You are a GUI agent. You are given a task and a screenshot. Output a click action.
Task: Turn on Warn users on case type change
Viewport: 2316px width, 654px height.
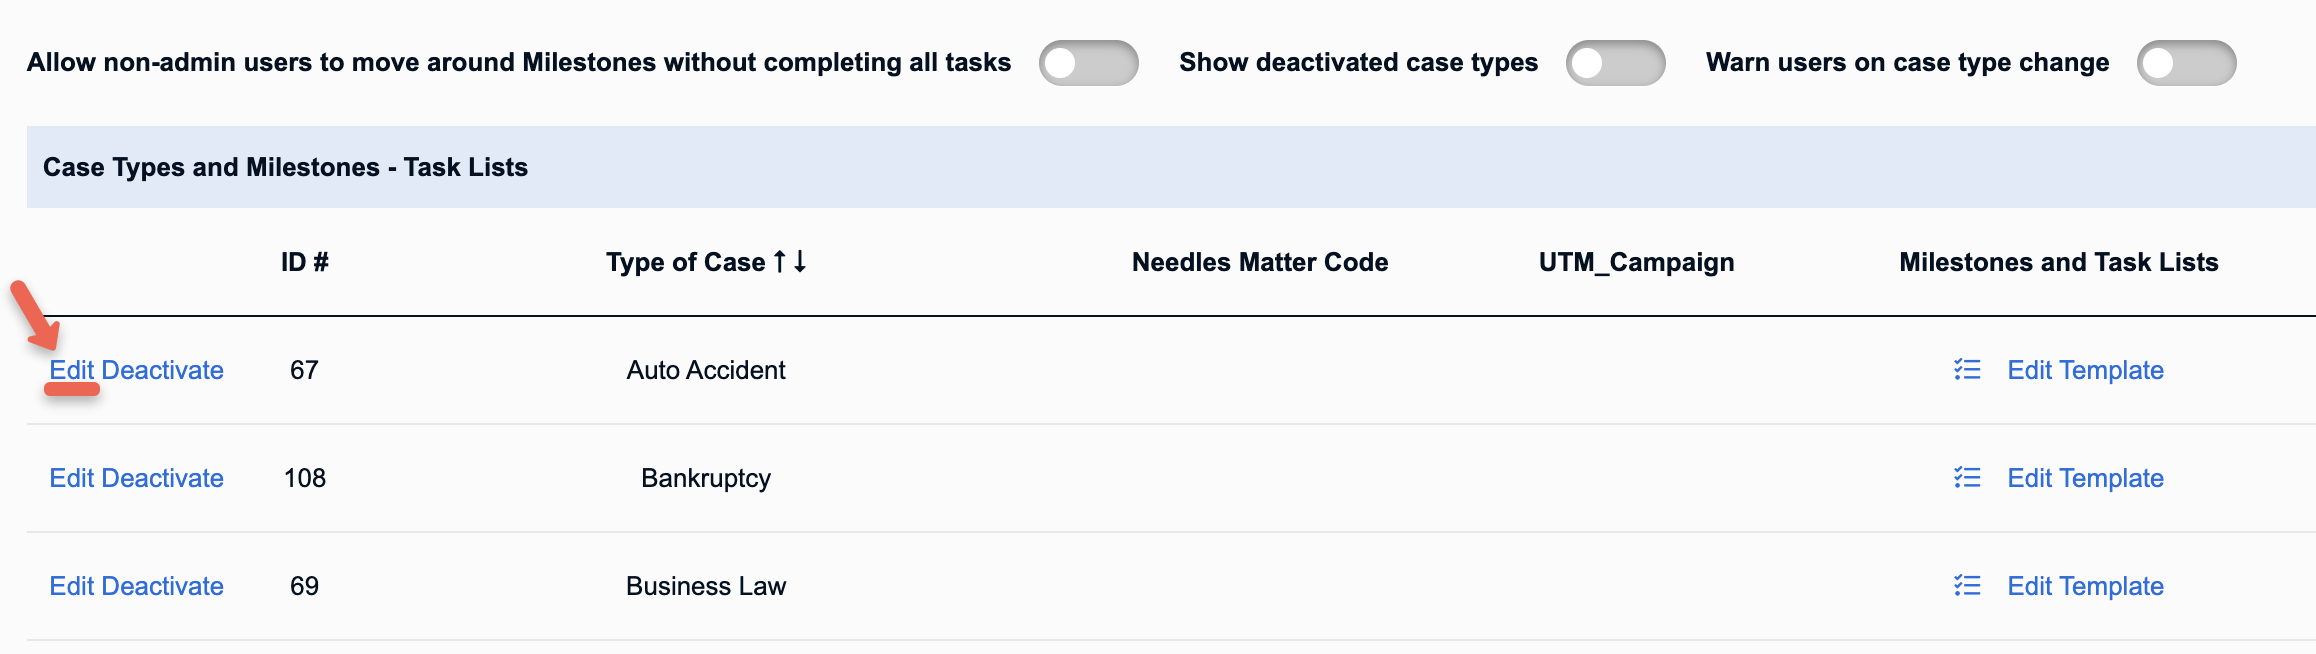pos(2187,63)
